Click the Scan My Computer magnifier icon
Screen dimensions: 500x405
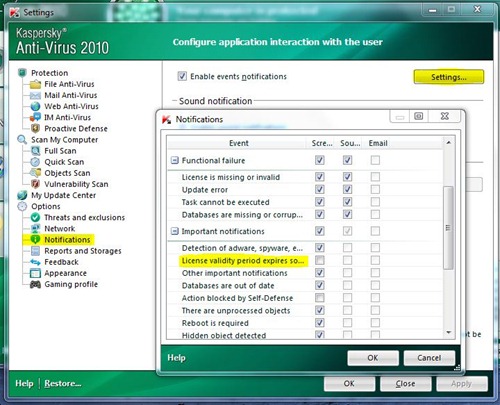(x=22, y=140)
